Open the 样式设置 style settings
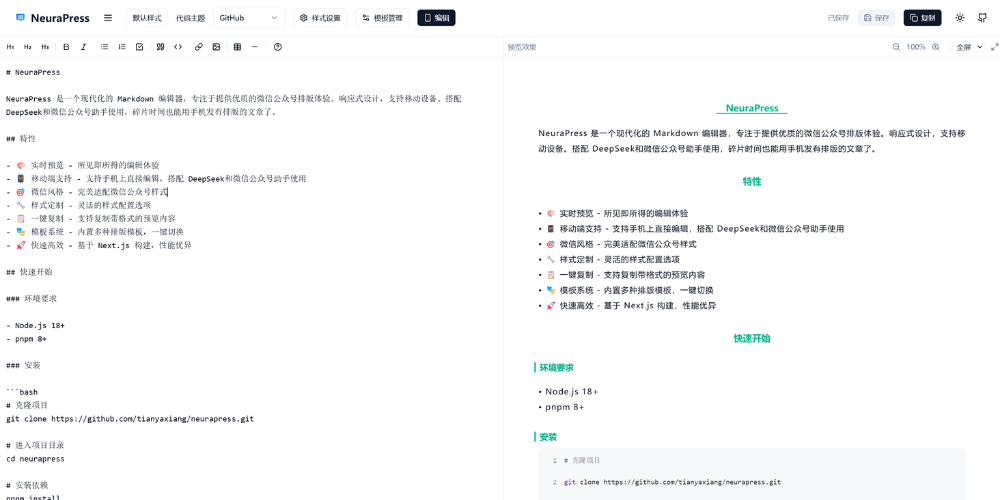The height and width of the screenshot is (500, 1000). pos(320,18)
